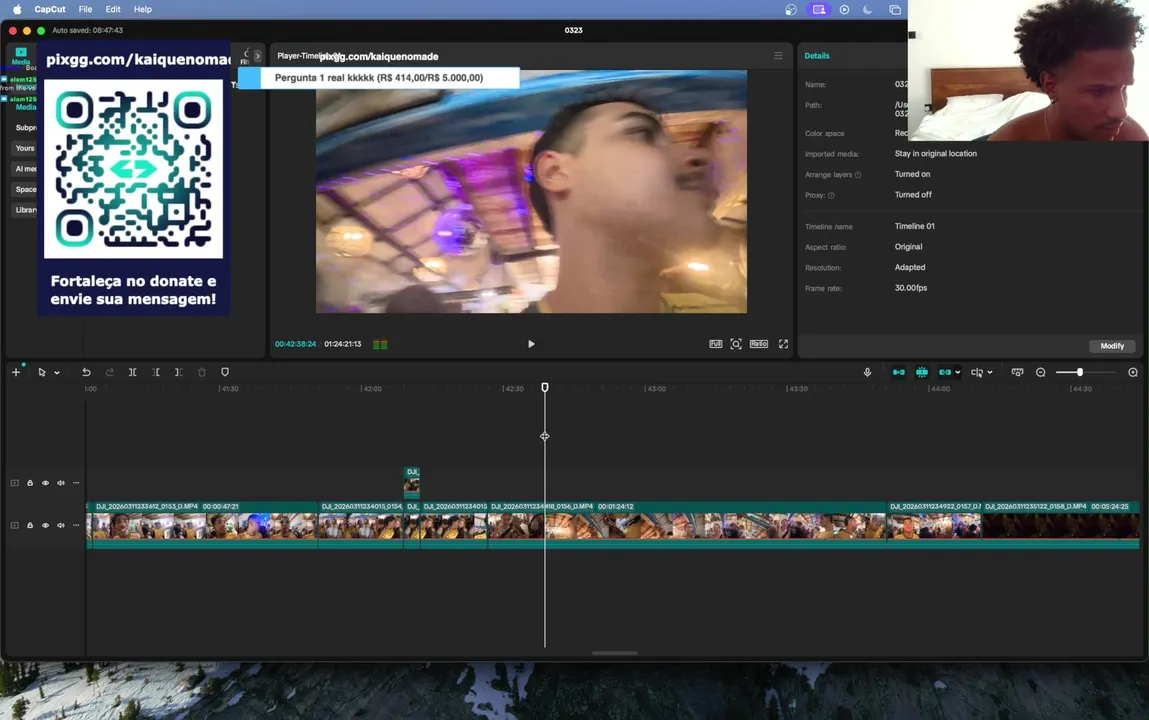This screenshot has width=1149, height=720.
Task: Click the Proxy info icon
Action: pos(831,196)
